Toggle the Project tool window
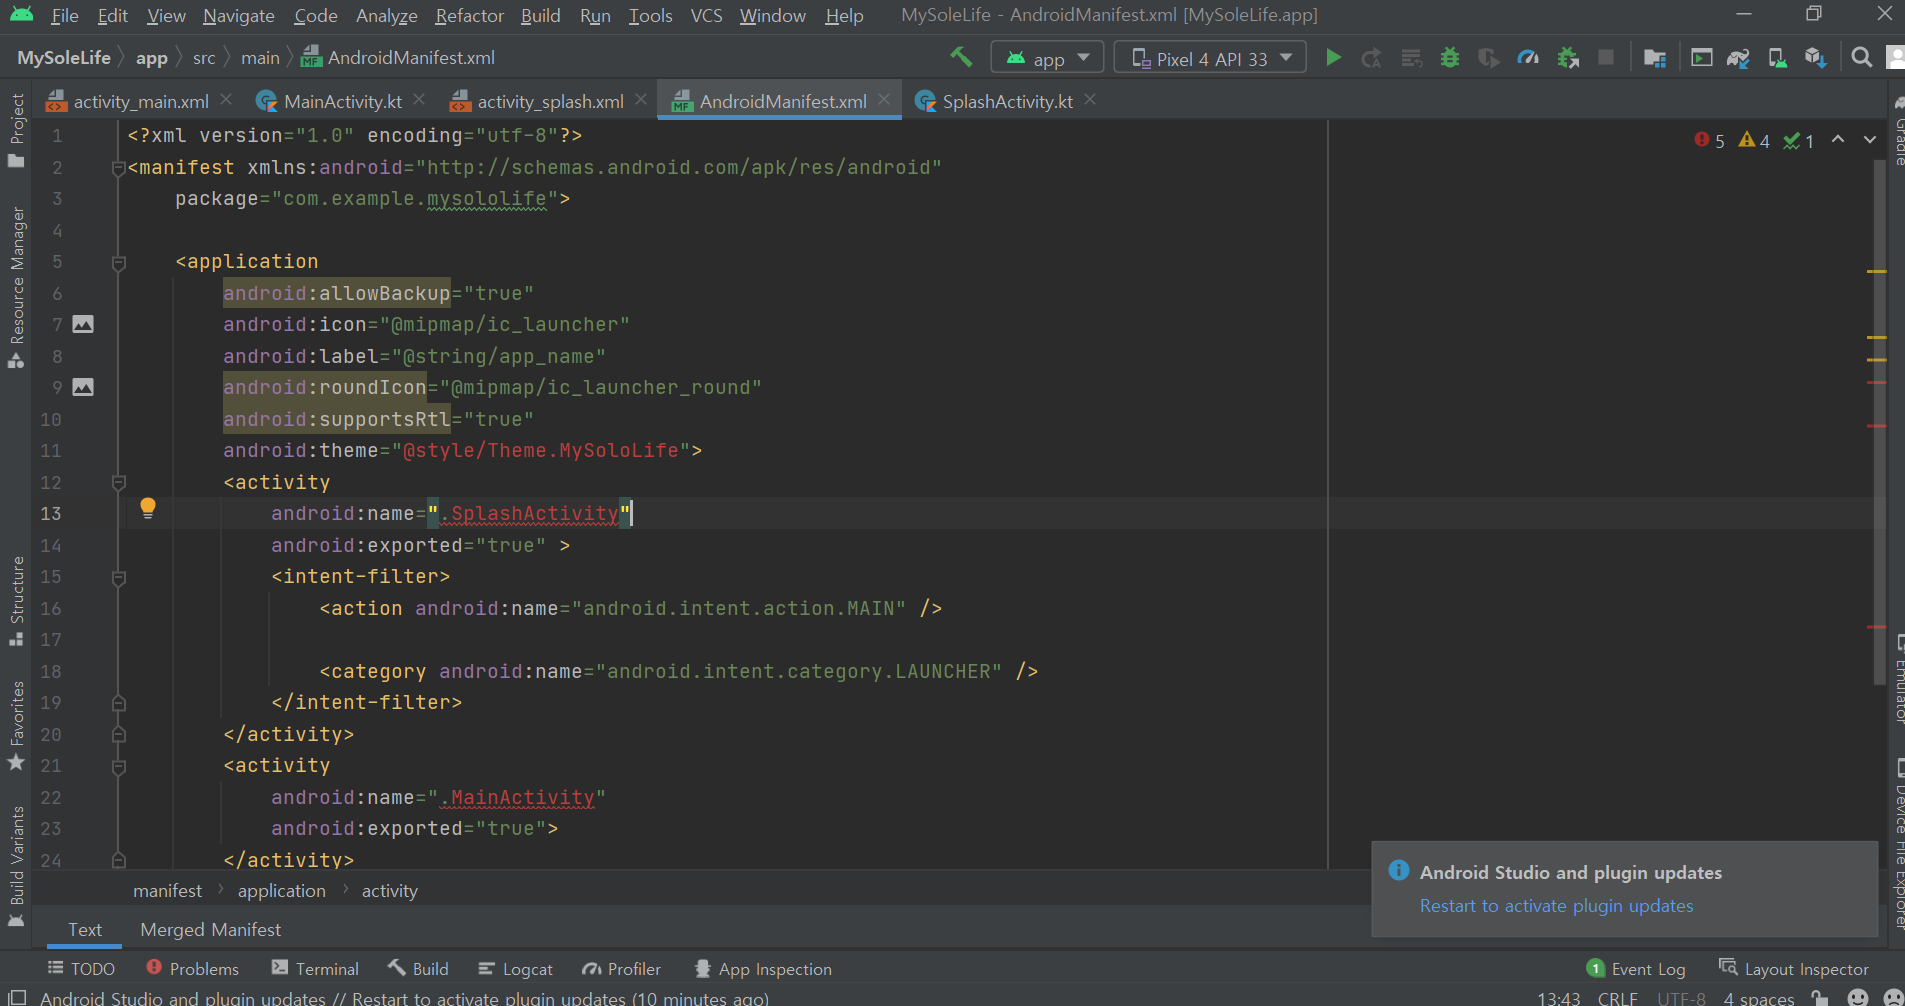 [x=16, y=130]
